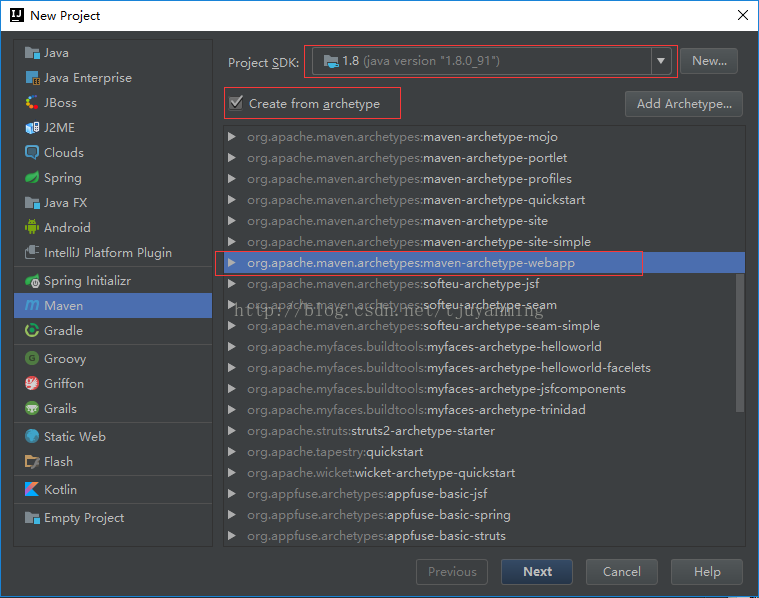Expand maven-archetype-quickstart node

[232, 200]
